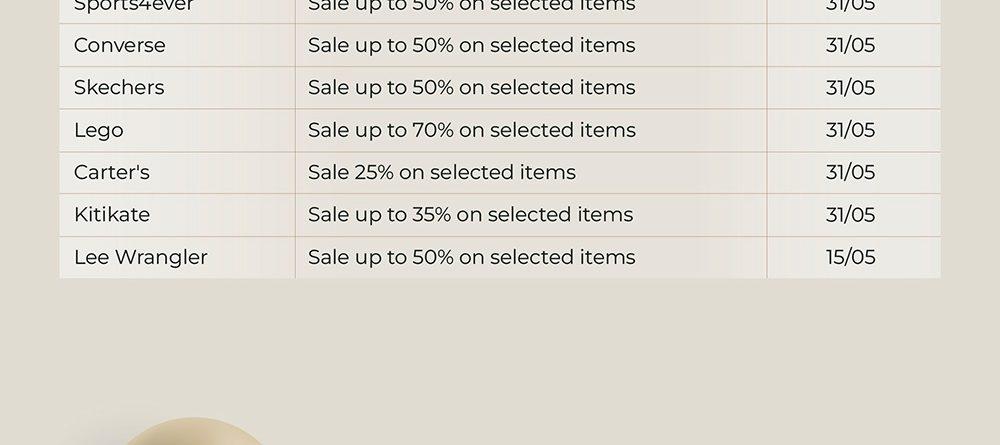Select the Lee Wrangler brand name
The width and height of the screenshot is (1000, 445).
[140, 258]
